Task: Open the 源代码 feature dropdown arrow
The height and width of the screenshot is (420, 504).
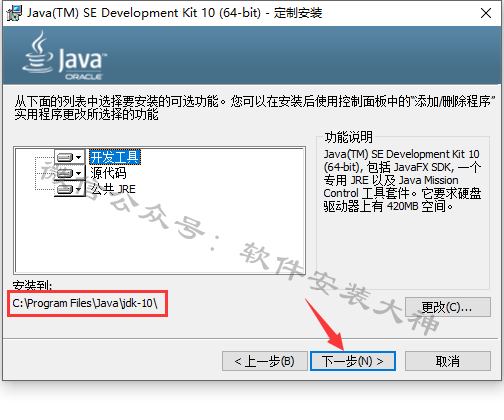Action: click(x=79, y=173)
